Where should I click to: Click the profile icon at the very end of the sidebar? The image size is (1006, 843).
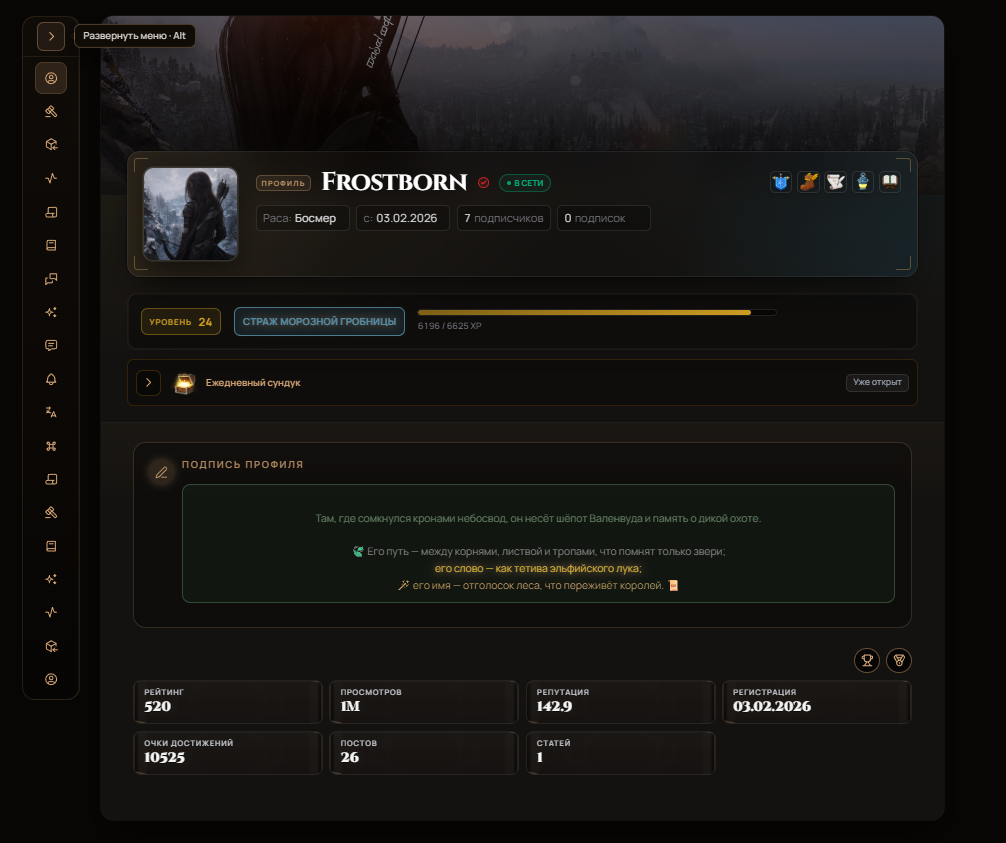click(x=51, y=679)
